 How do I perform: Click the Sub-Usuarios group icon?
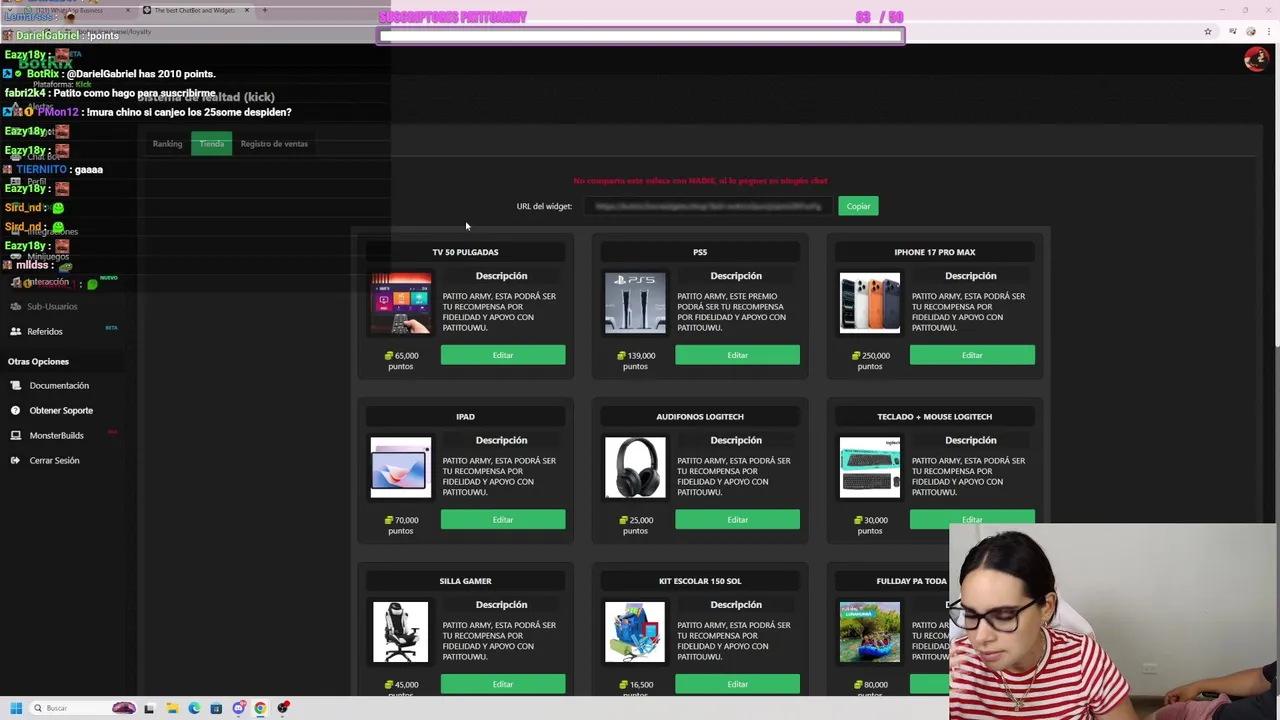(x=15, y=306)
